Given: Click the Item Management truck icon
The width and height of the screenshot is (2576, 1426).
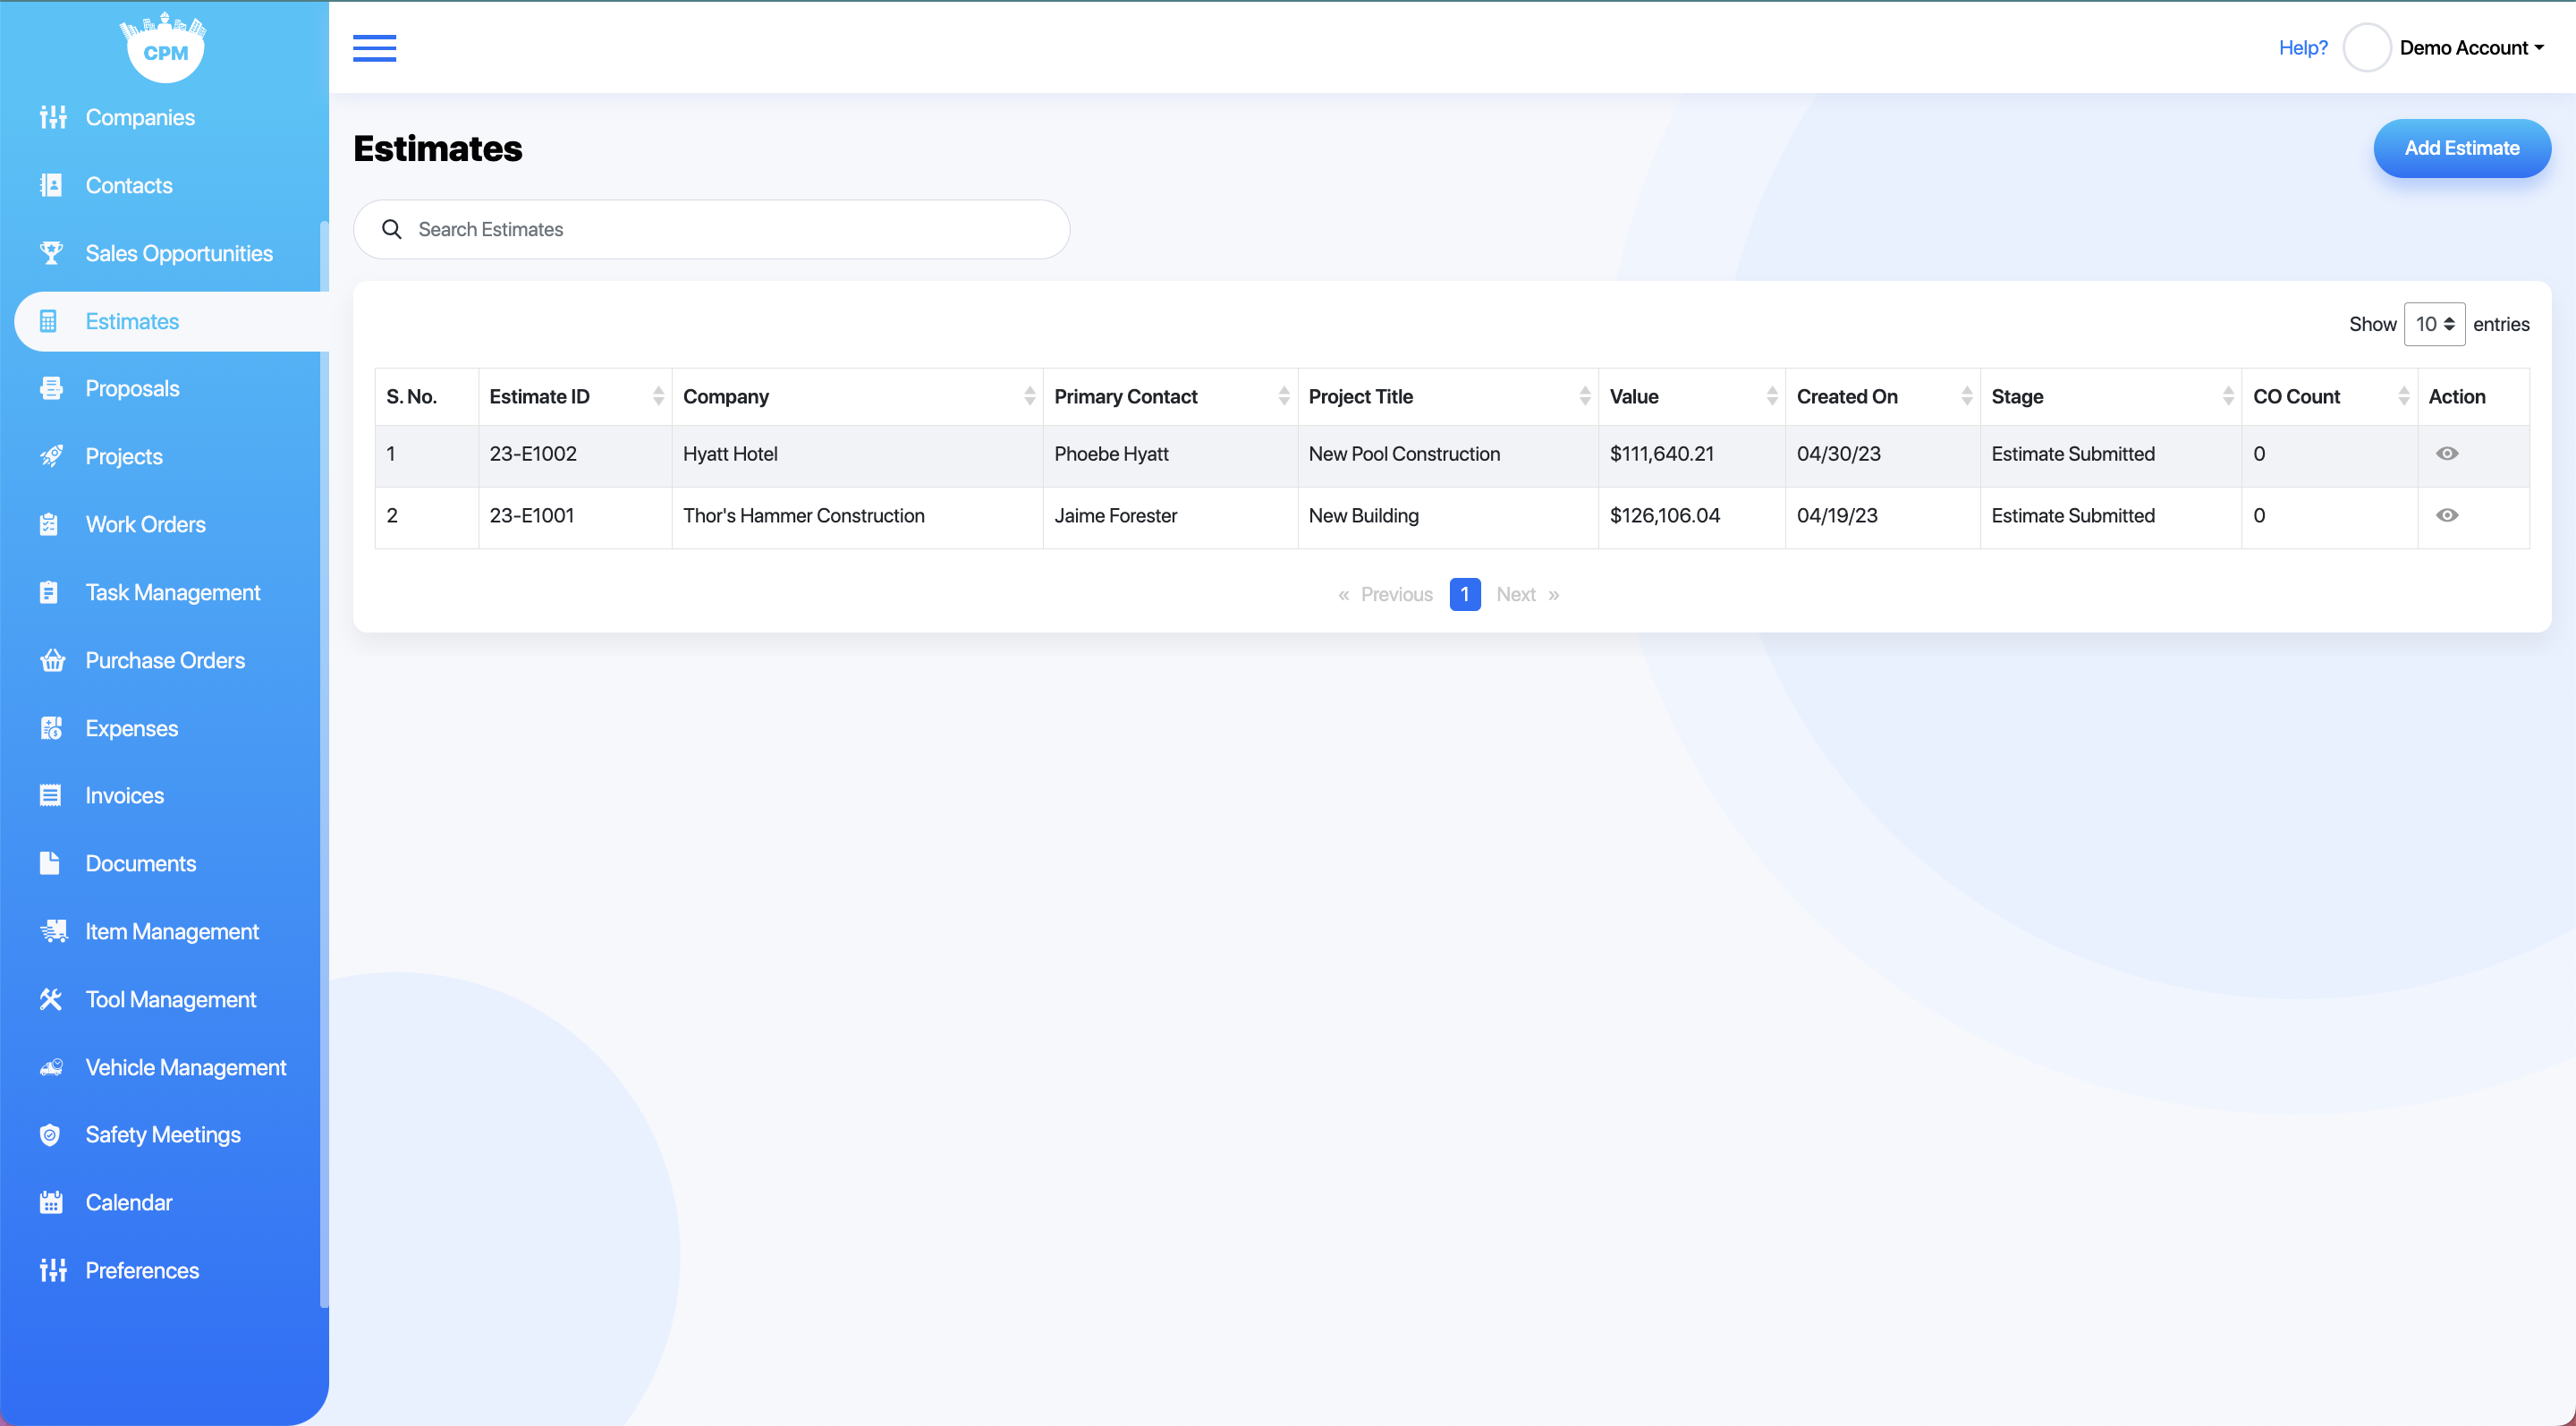Looking at the screenshot, I should tap(53, 931).
